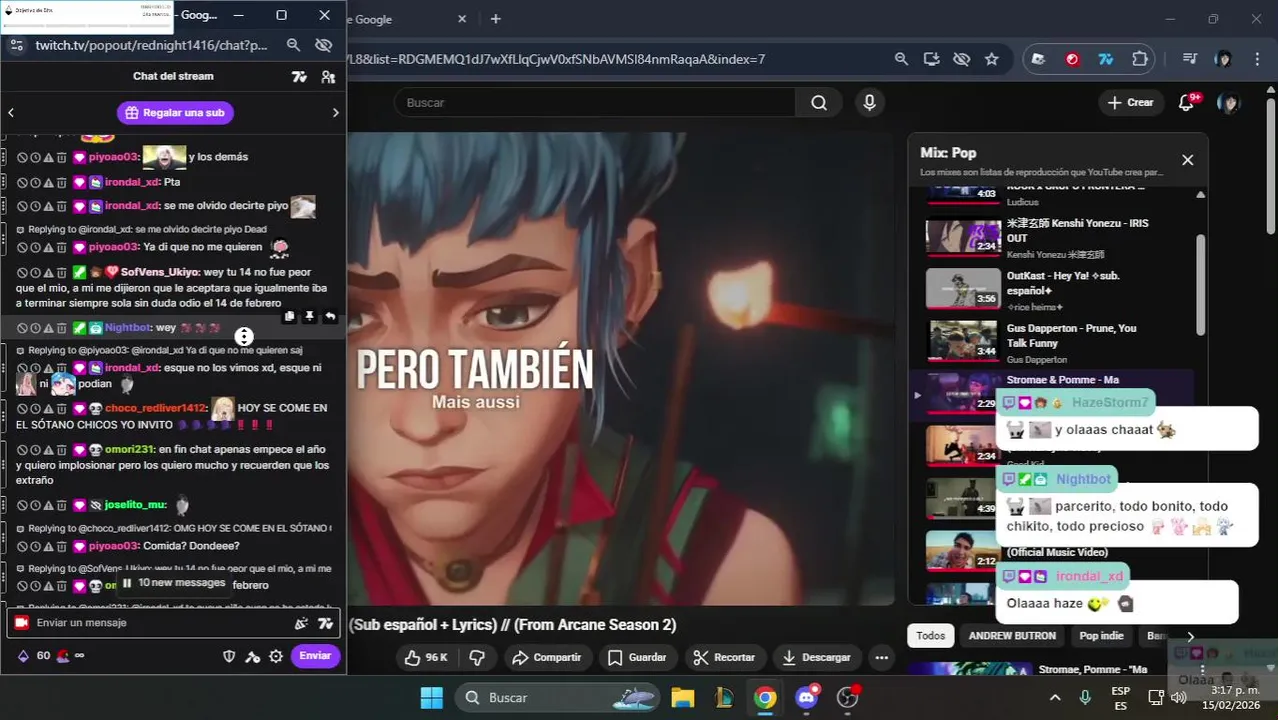Open YouTube account avatar menu

[1228, 103]
